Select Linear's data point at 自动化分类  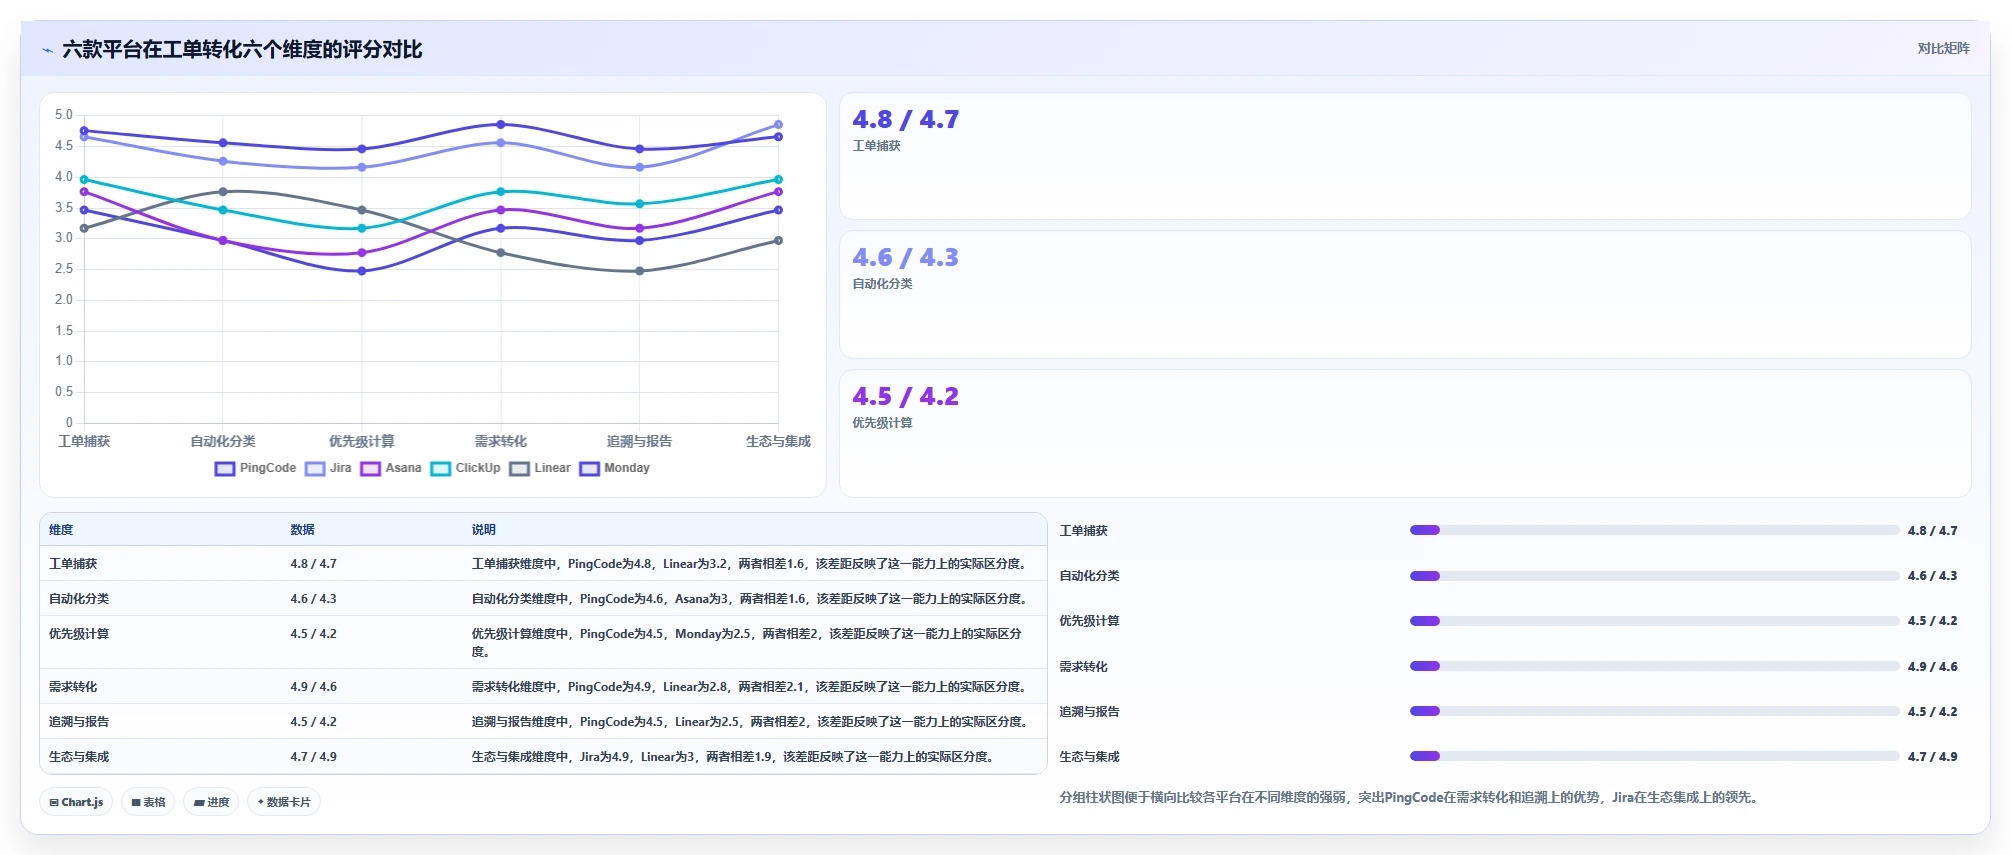point(223,192)
